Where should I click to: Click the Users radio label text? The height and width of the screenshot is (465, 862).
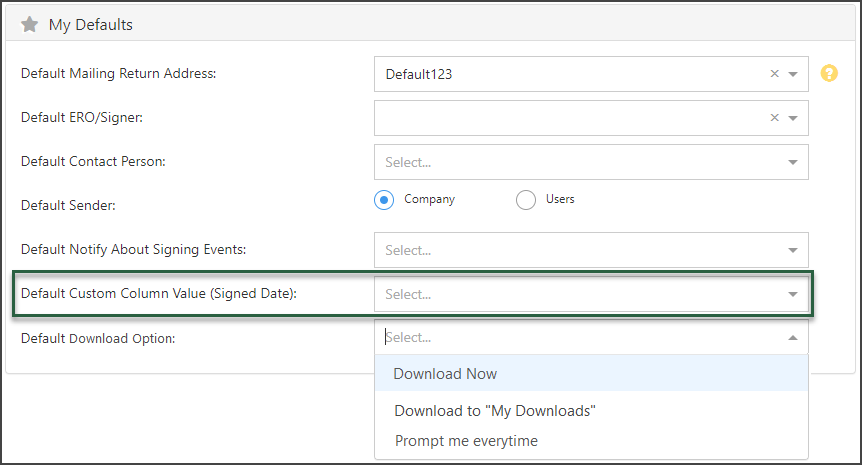(560, 199)
